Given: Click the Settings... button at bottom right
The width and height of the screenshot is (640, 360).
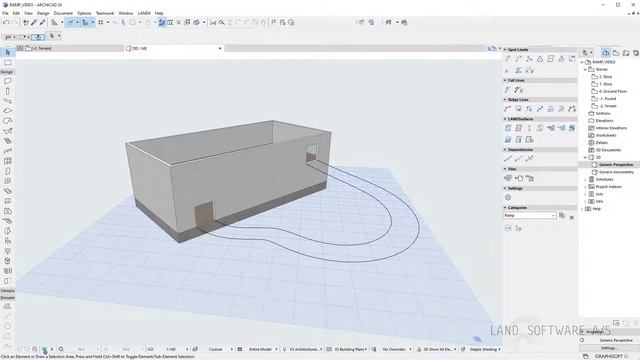Looking at the screenshot, I should (x=608, y=348).
